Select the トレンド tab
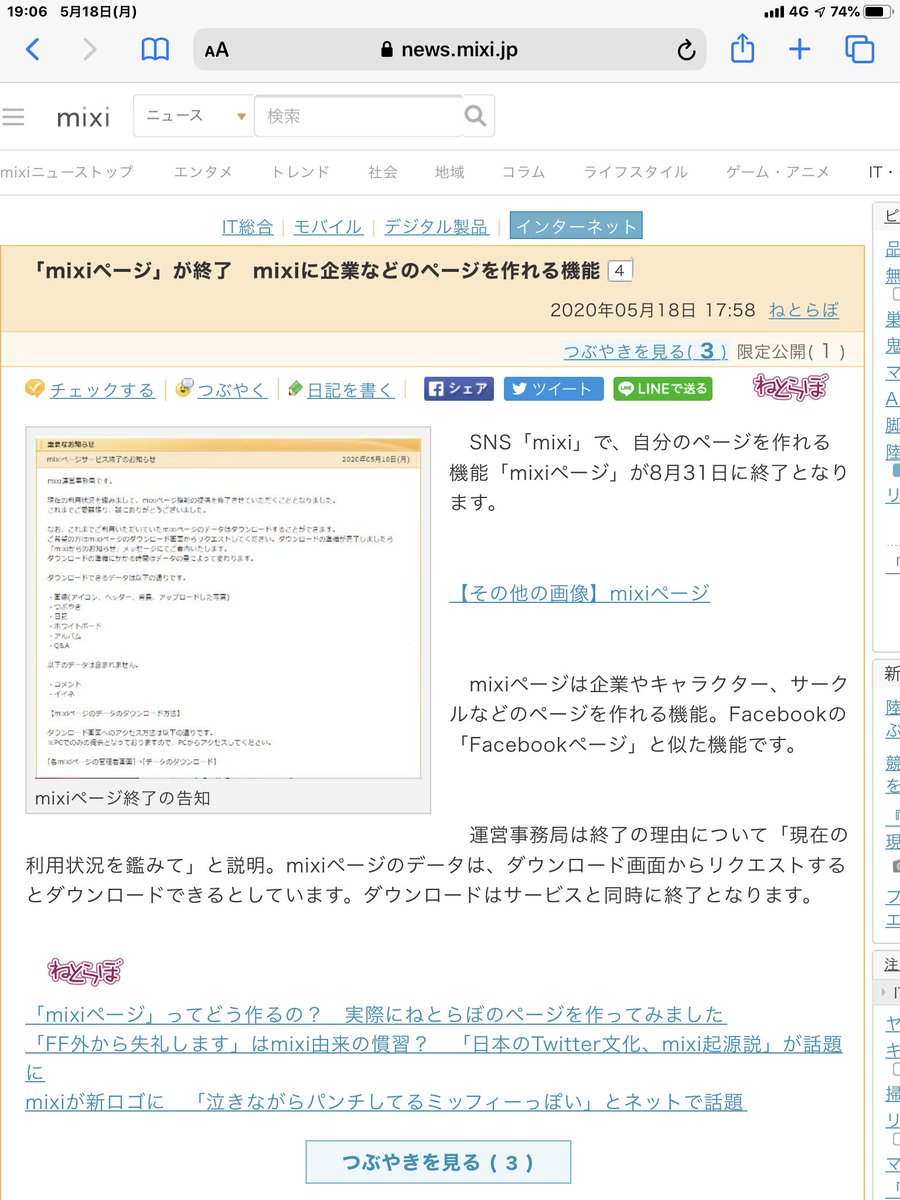 [x=300, y=172]
